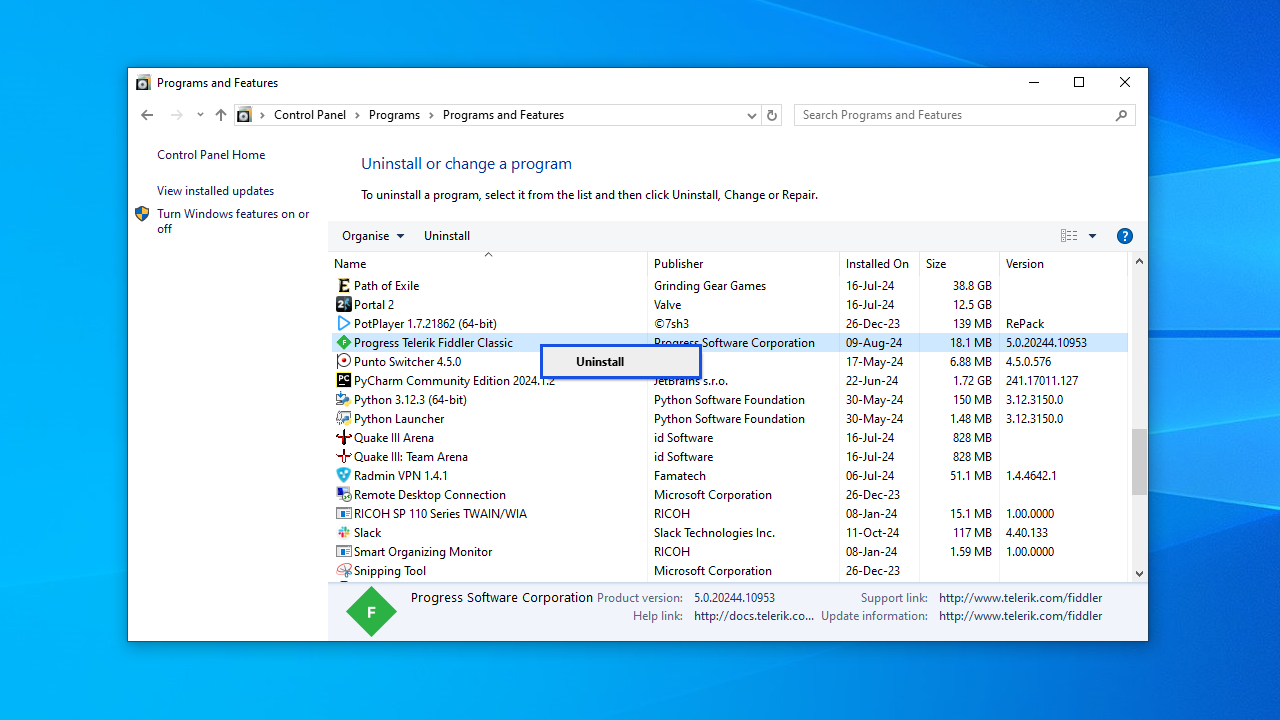The image size is (1280, 720).
Task: Click the search magnifier icon
Action: (1122, 115)
